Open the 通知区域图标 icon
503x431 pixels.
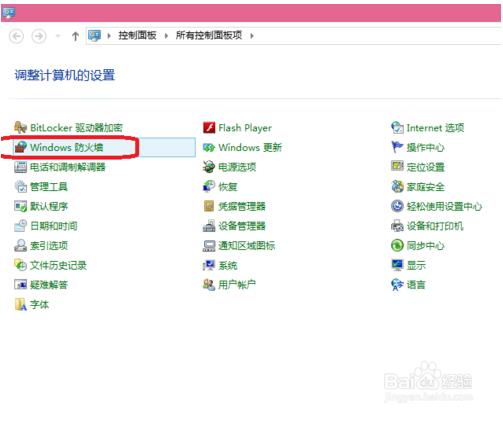(x=209, y=245)
